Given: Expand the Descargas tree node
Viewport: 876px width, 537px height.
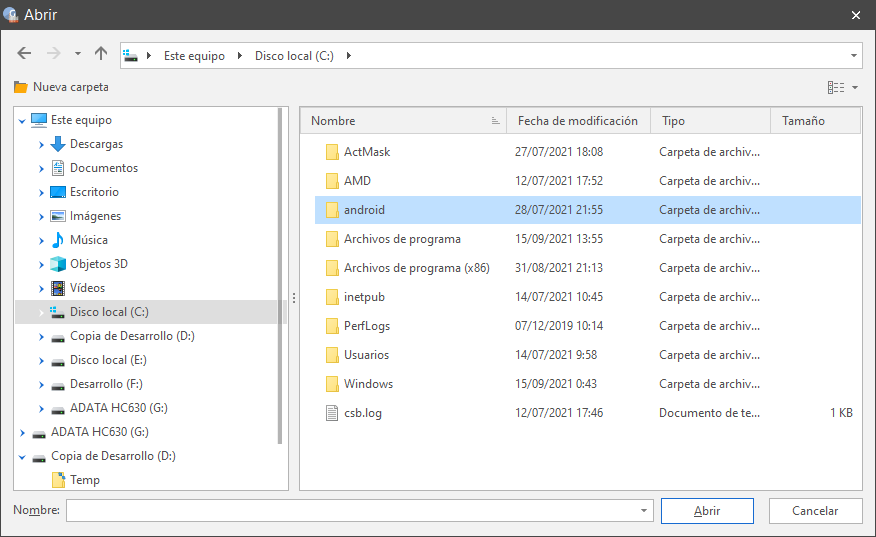Looking at the screenshot, I should click(41, 144).
